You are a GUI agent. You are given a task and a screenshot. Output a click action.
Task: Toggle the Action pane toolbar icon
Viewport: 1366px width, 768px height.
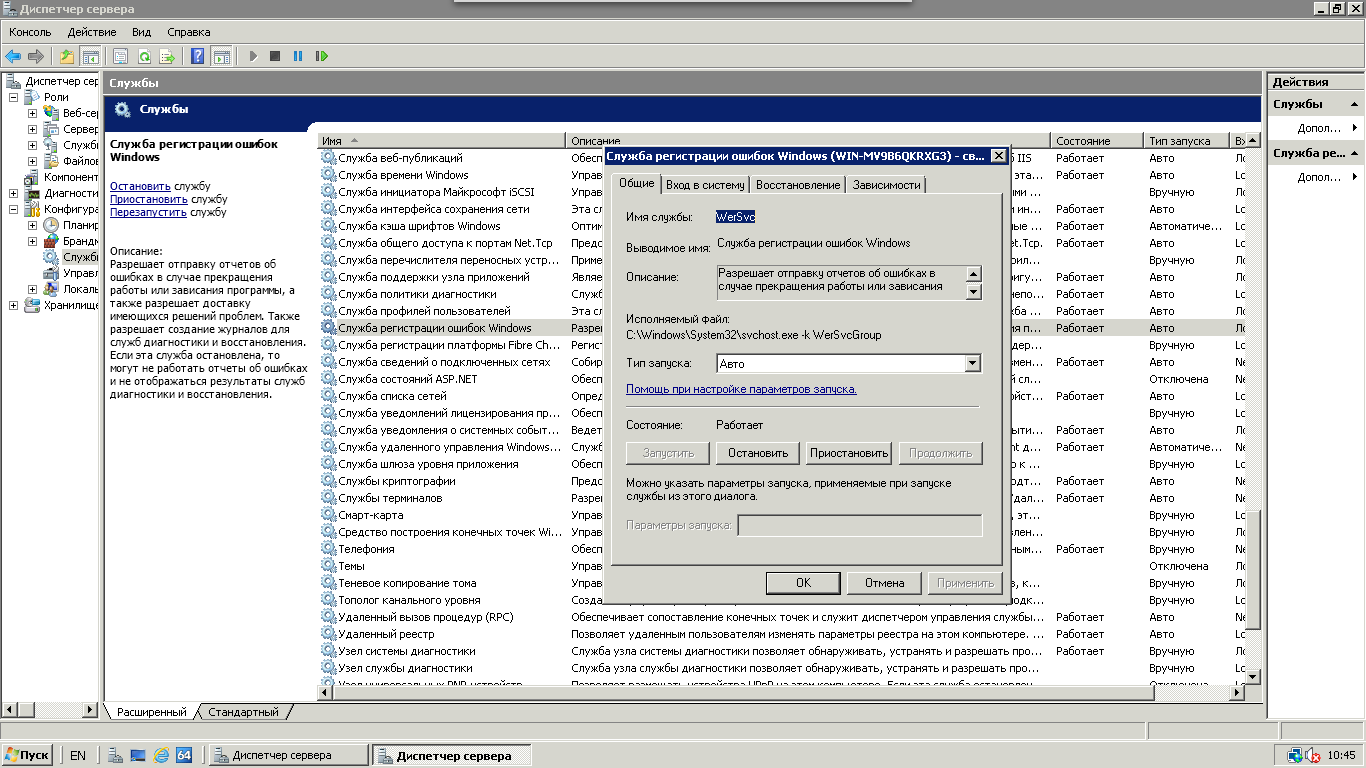[221, 56]
